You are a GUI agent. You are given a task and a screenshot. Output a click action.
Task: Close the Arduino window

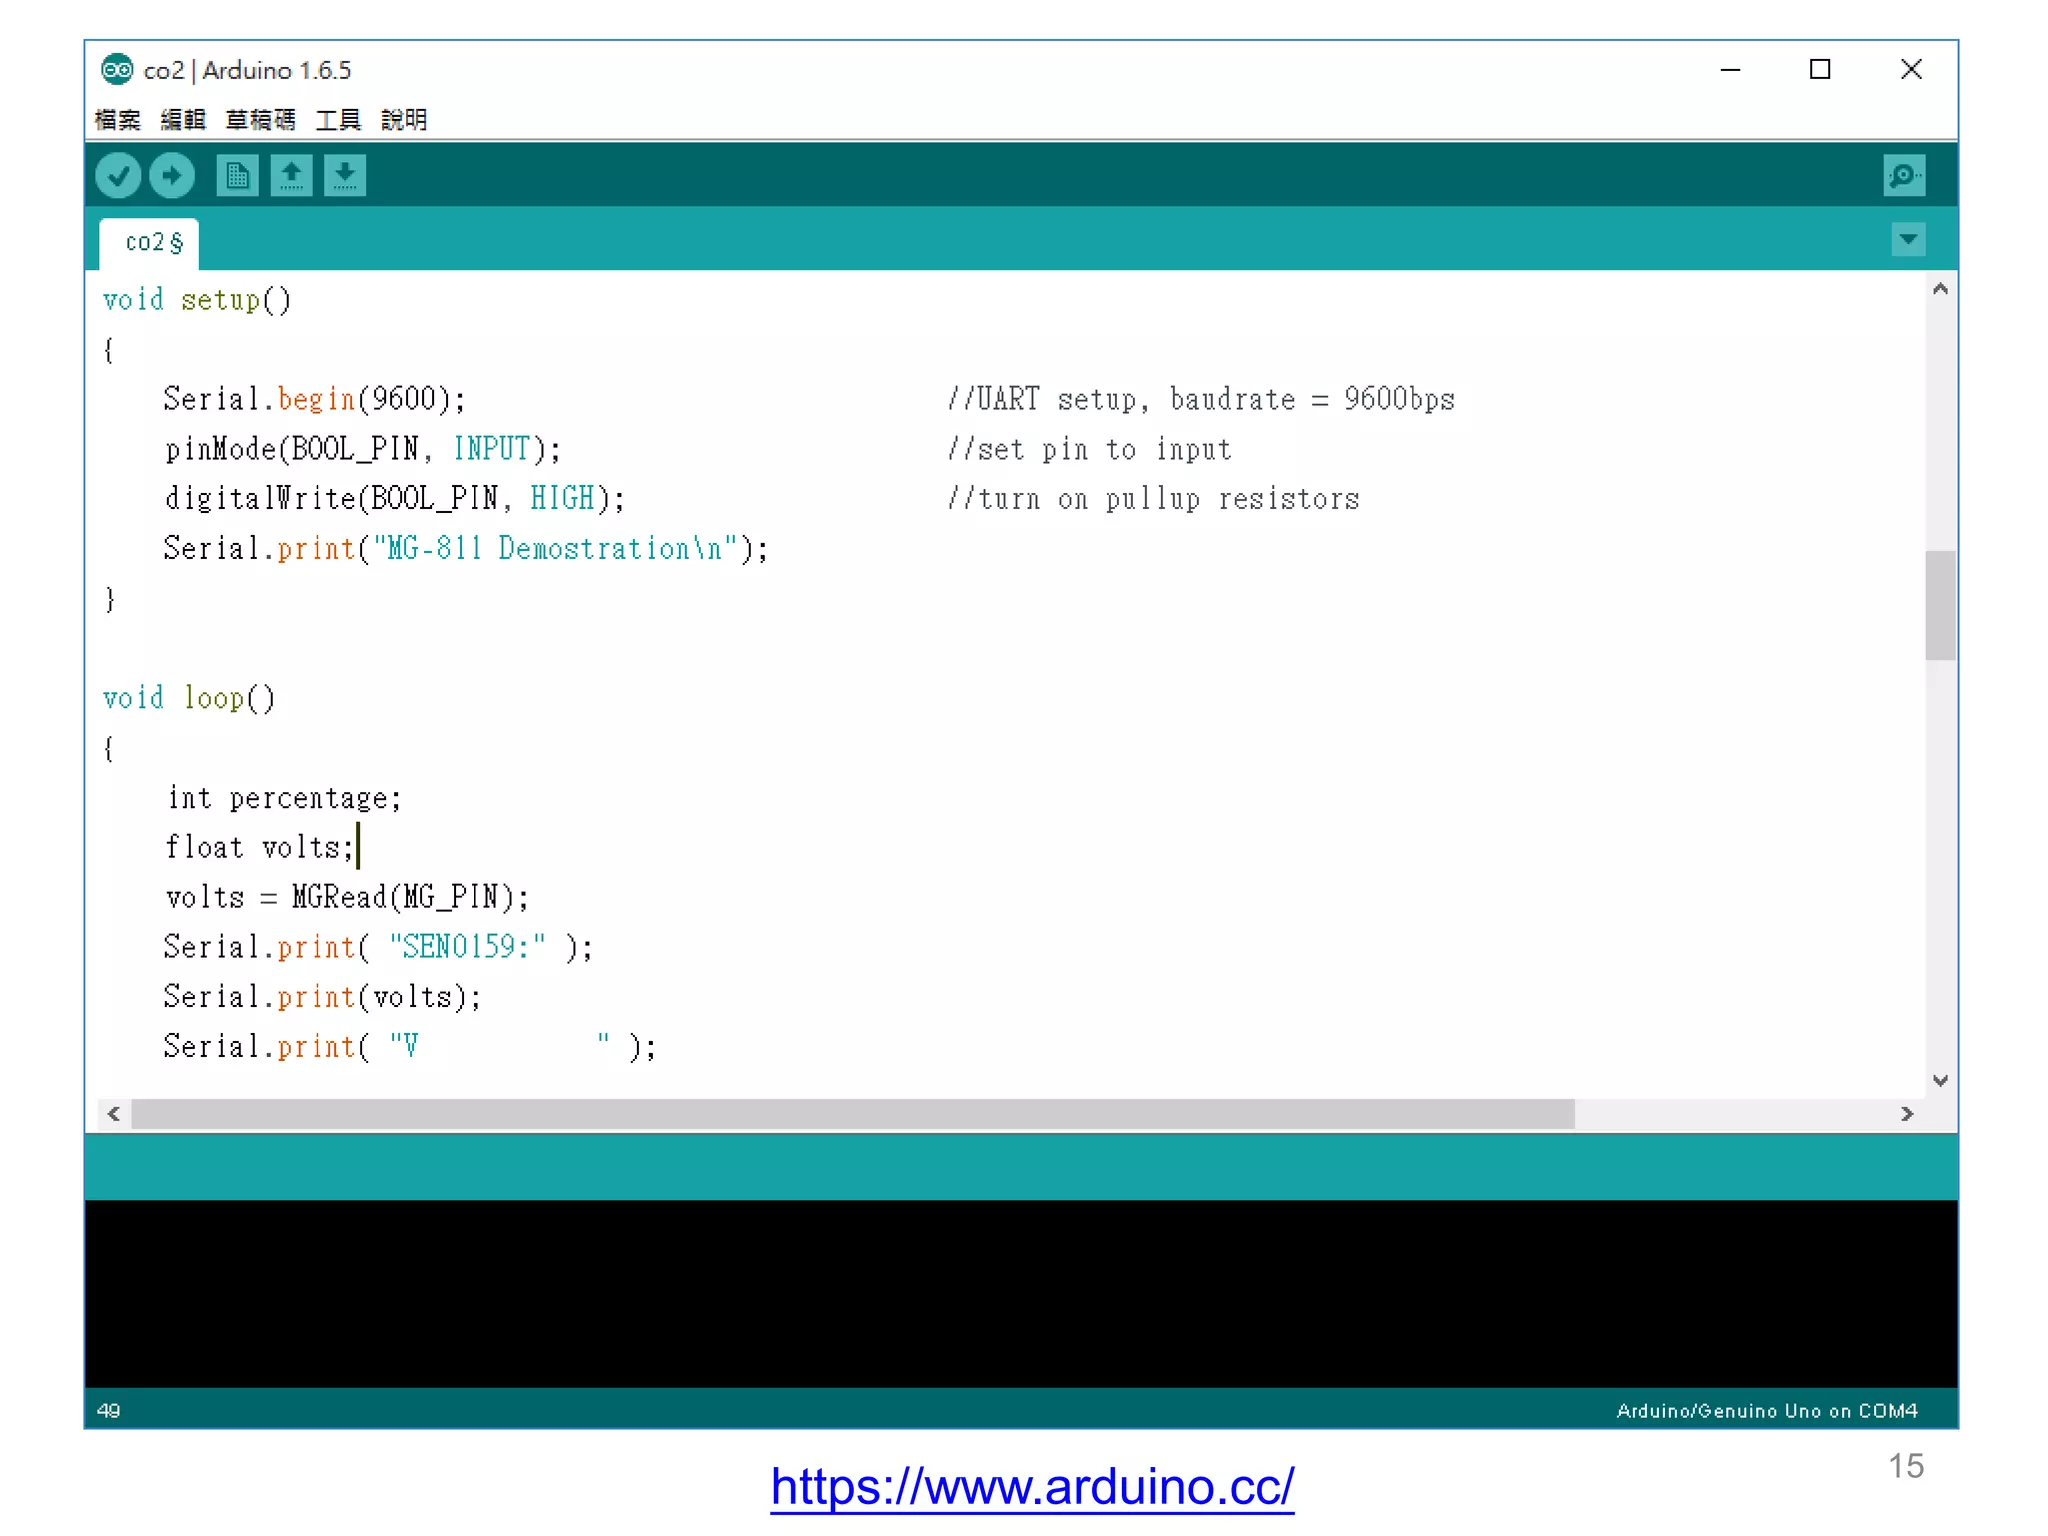point(1911,69)
